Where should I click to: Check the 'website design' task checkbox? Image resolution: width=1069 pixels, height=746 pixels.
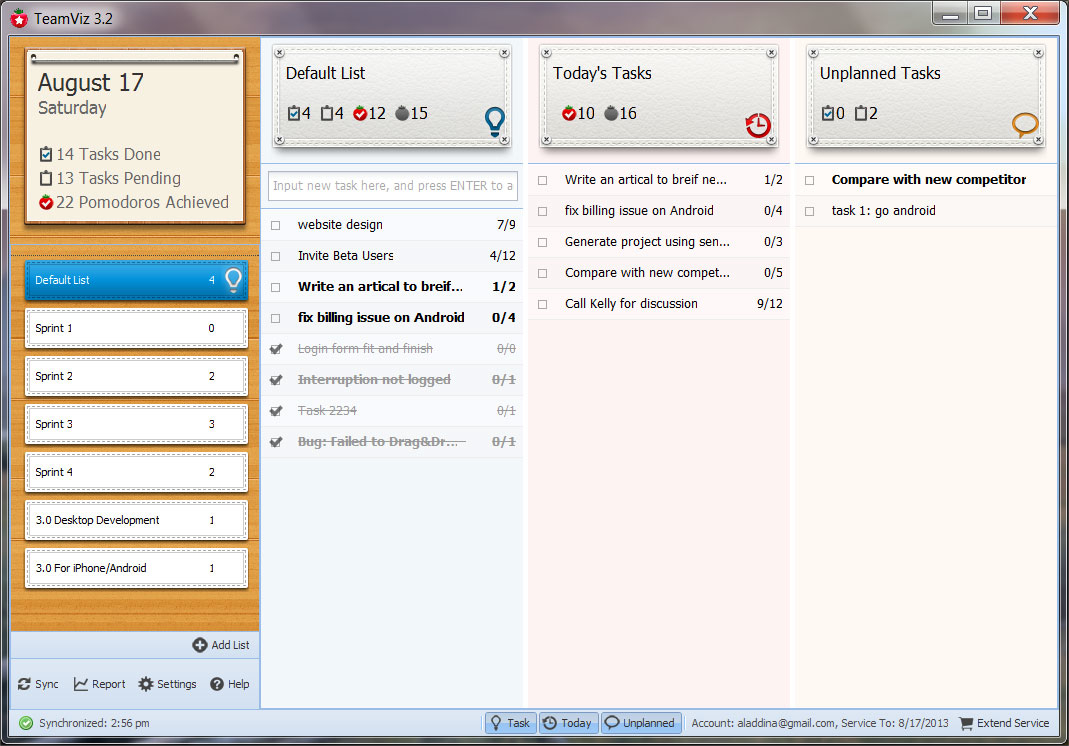click(x=276, y=226)
